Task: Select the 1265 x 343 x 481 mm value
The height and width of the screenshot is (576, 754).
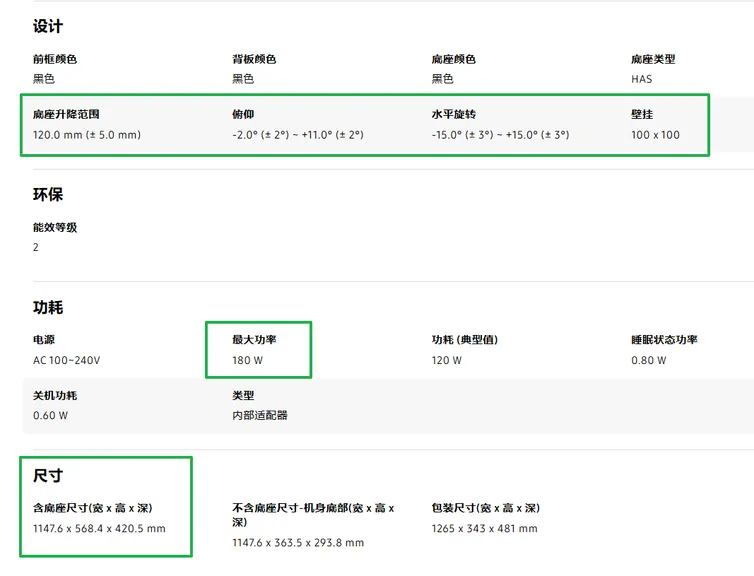Action: pos(484,528)
